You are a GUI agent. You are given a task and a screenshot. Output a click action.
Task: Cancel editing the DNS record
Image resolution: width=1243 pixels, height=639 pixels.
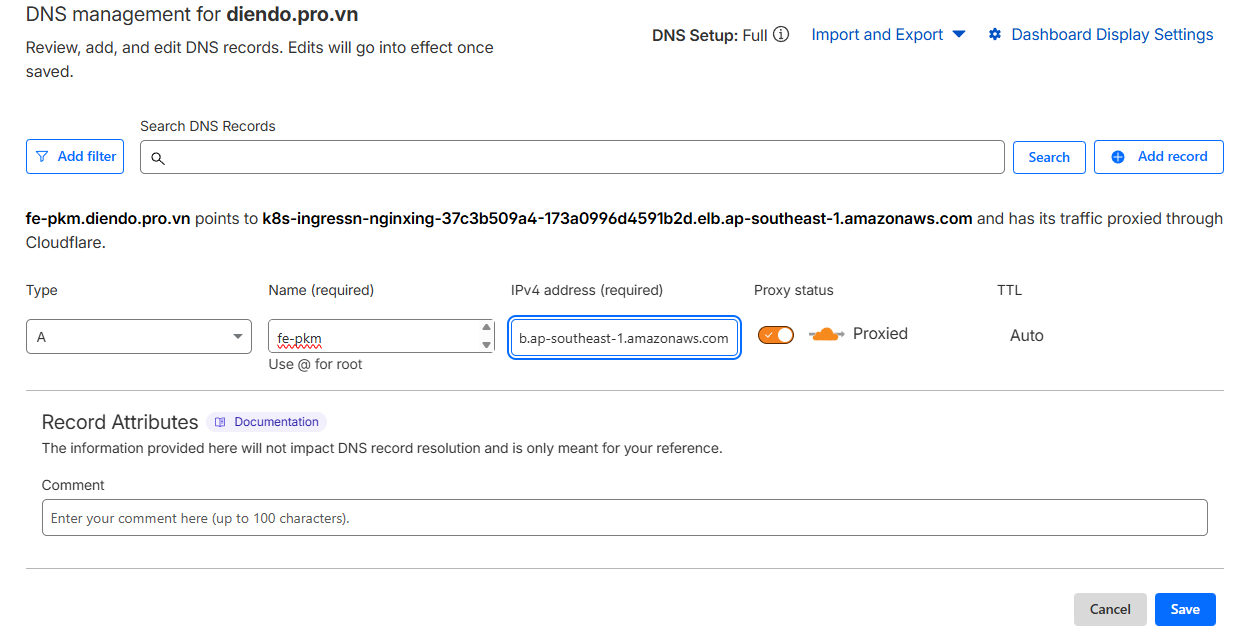point(1110,609)
